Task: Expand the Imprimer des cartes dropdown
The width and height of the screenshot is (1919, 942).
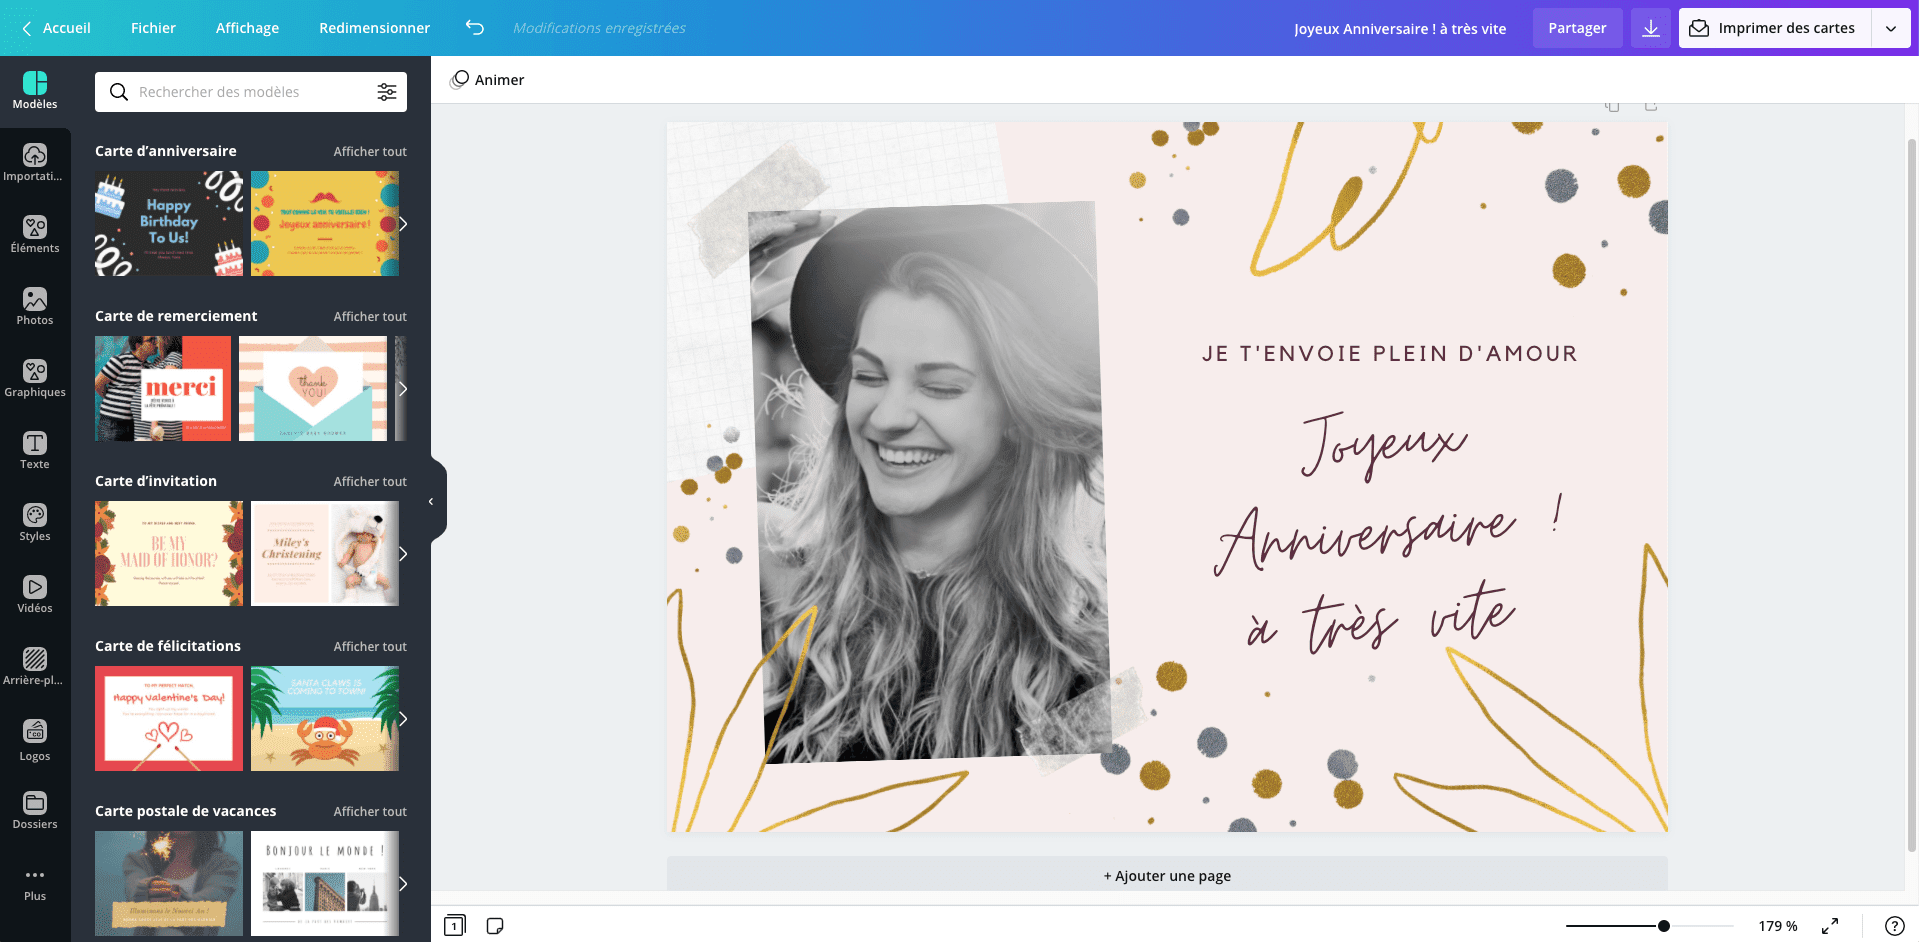Action: 1893,28
